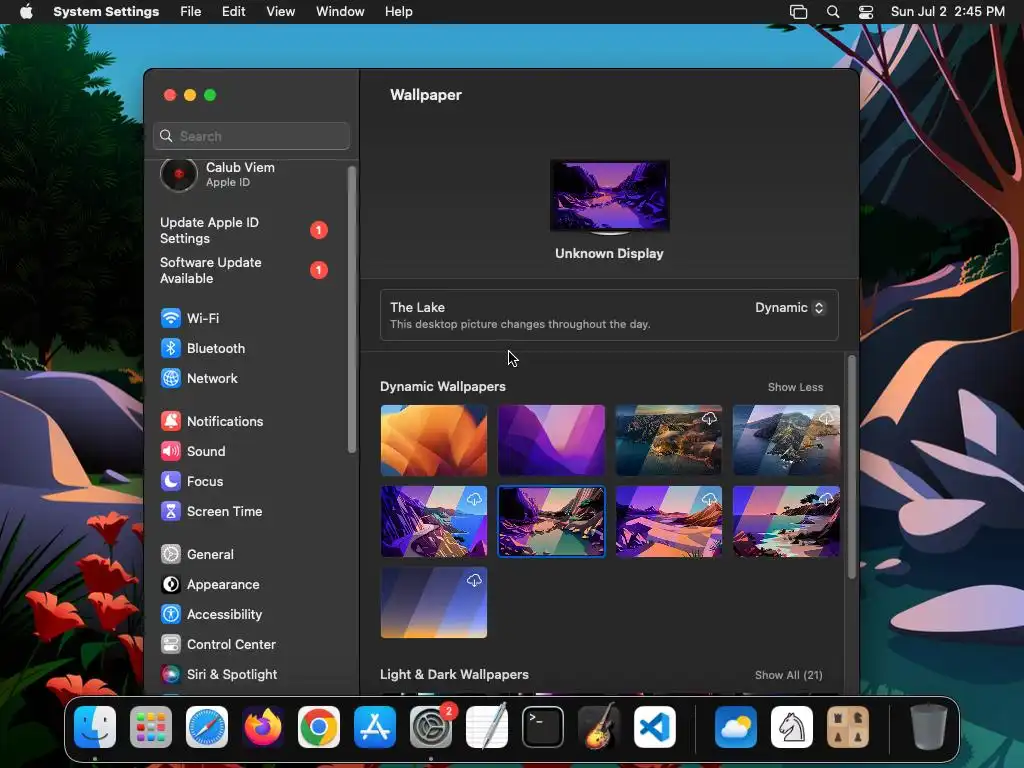
Task: Select the orange Ventura wallpaper
Action: (x=434, y=440)
